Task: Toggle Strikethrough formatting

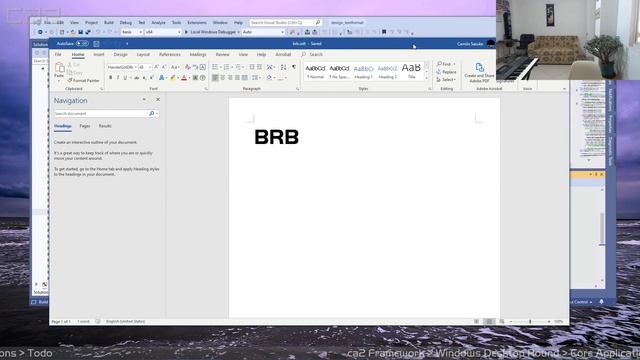Action: tap(137, 78)
